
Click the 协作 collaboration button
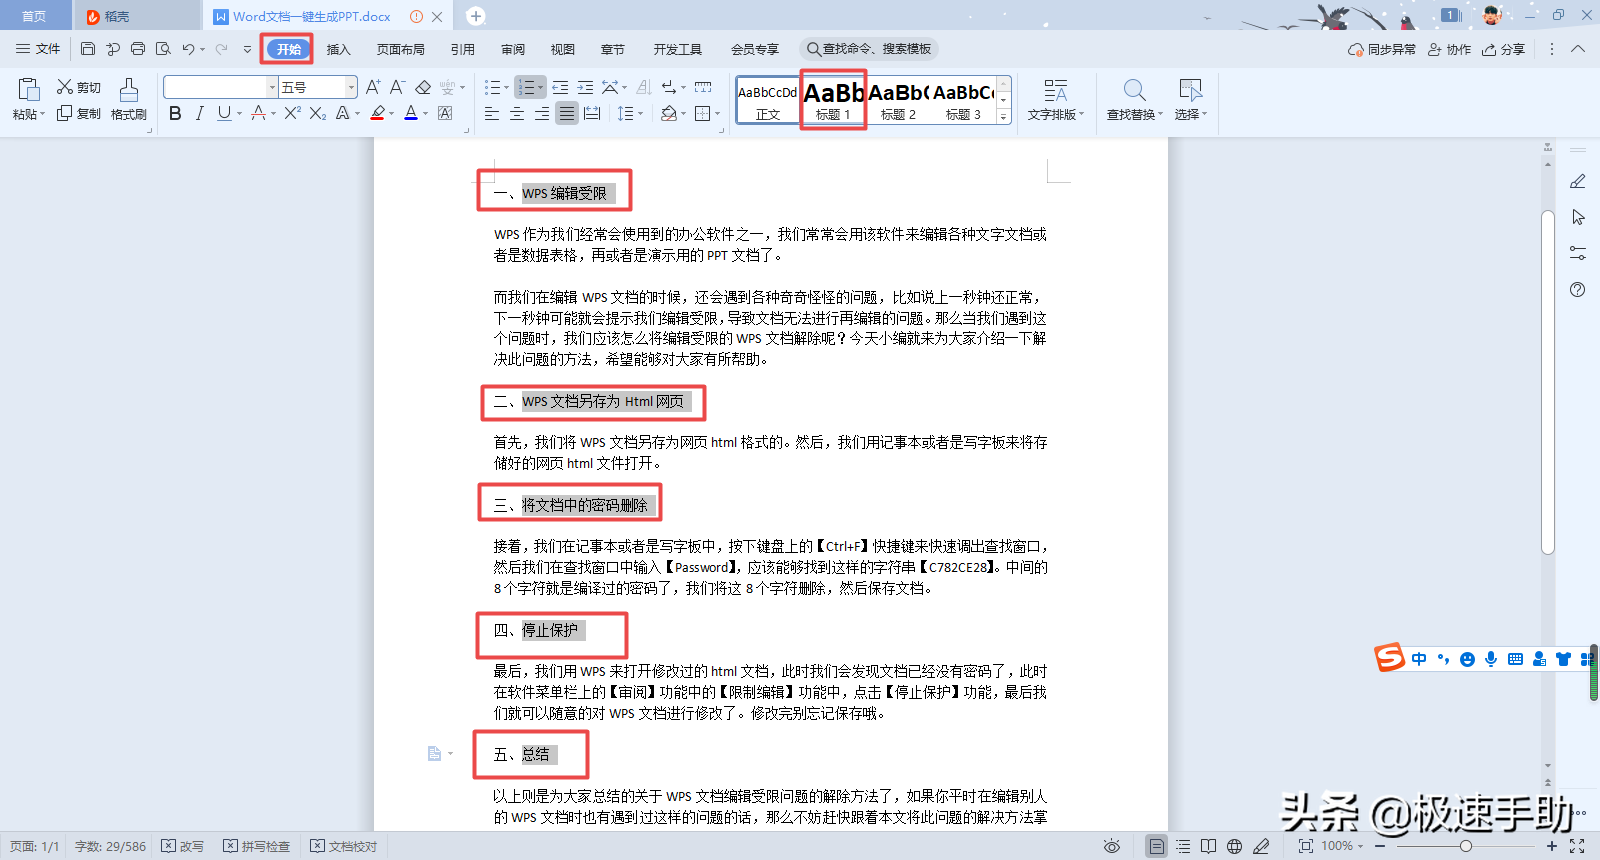[x=1449, y=49]
